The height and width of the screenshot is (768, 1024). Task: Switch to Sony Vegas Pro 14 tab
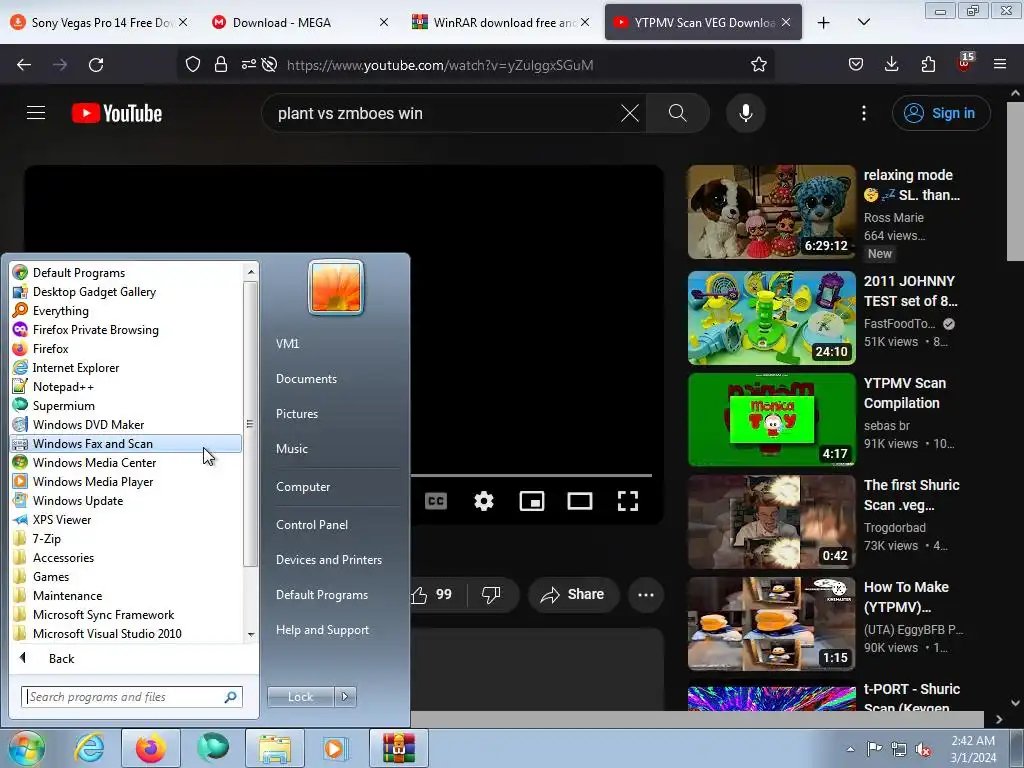100,22
